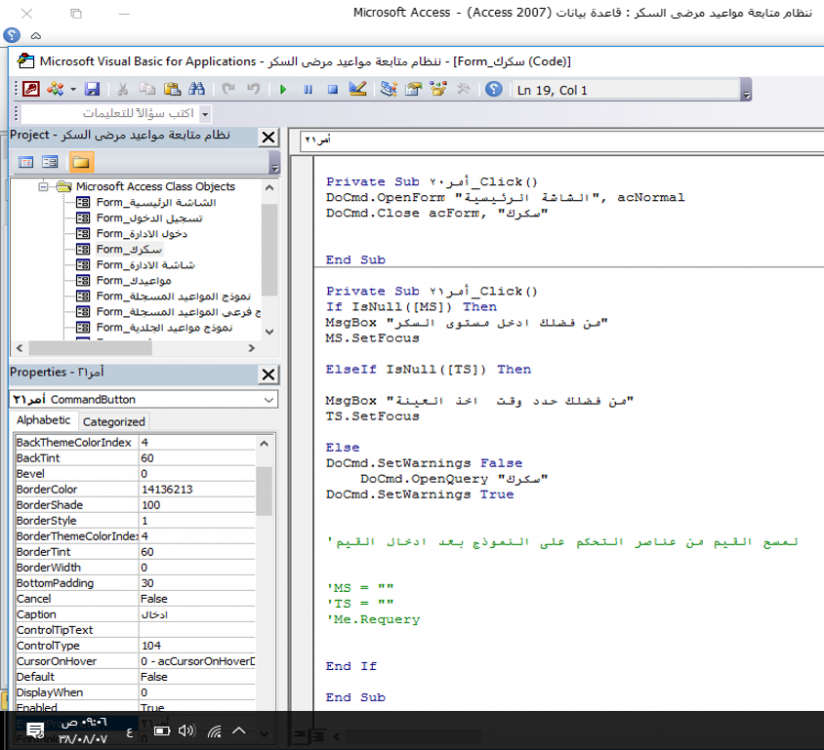
Task: Click the project tree scroll-up arrow
Action: (270, 187)
